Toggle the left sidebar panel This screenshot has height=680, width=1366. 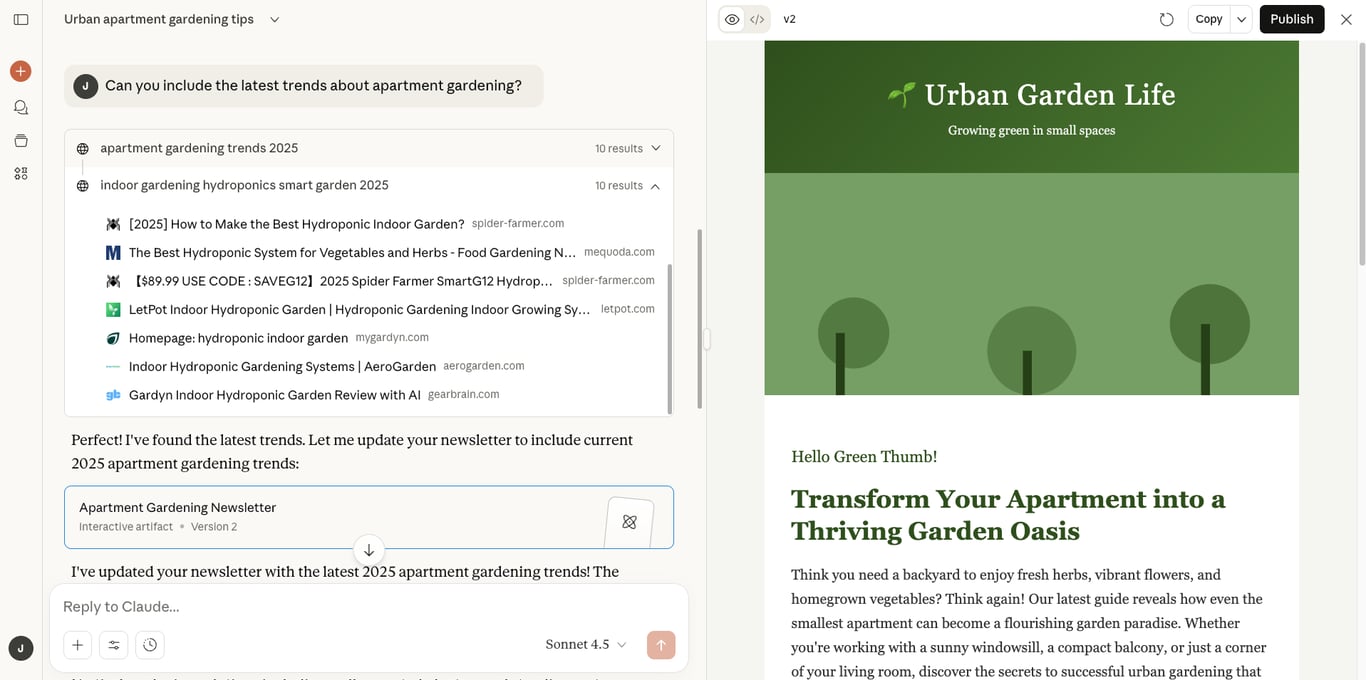click(21, 19)
